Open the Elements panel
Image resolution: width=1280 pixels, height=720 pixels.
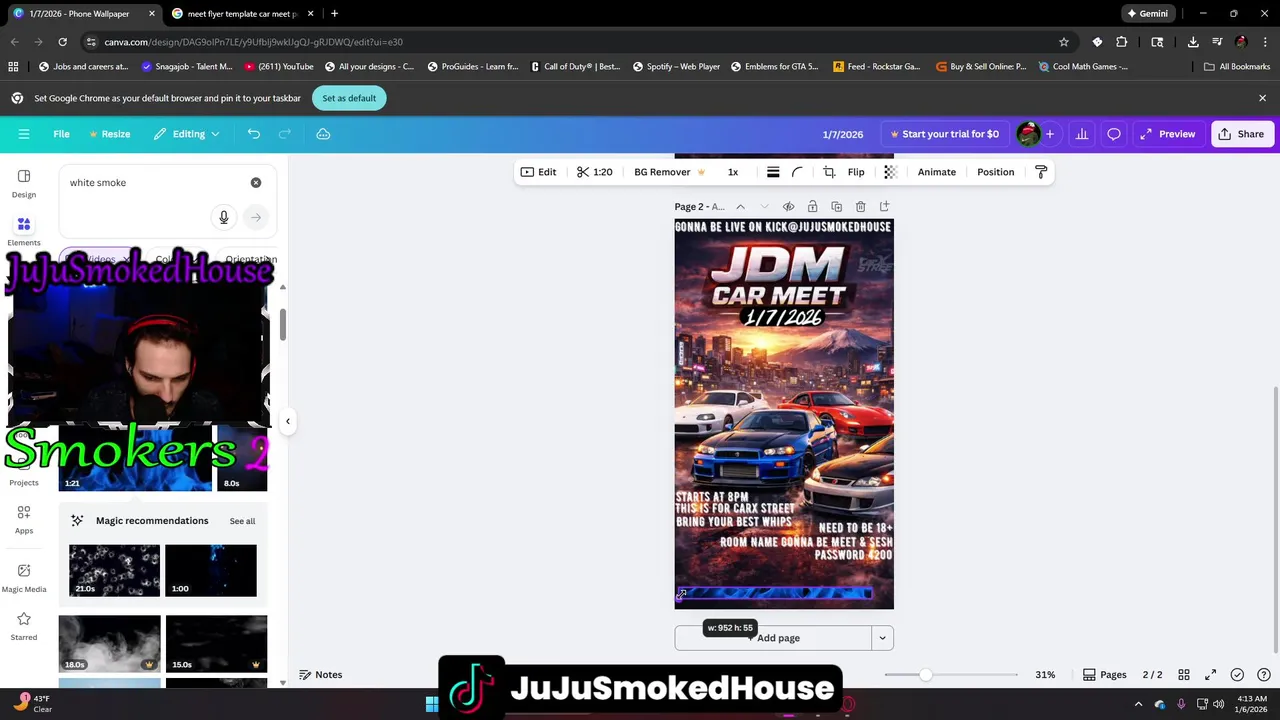[x=24, y=231]
